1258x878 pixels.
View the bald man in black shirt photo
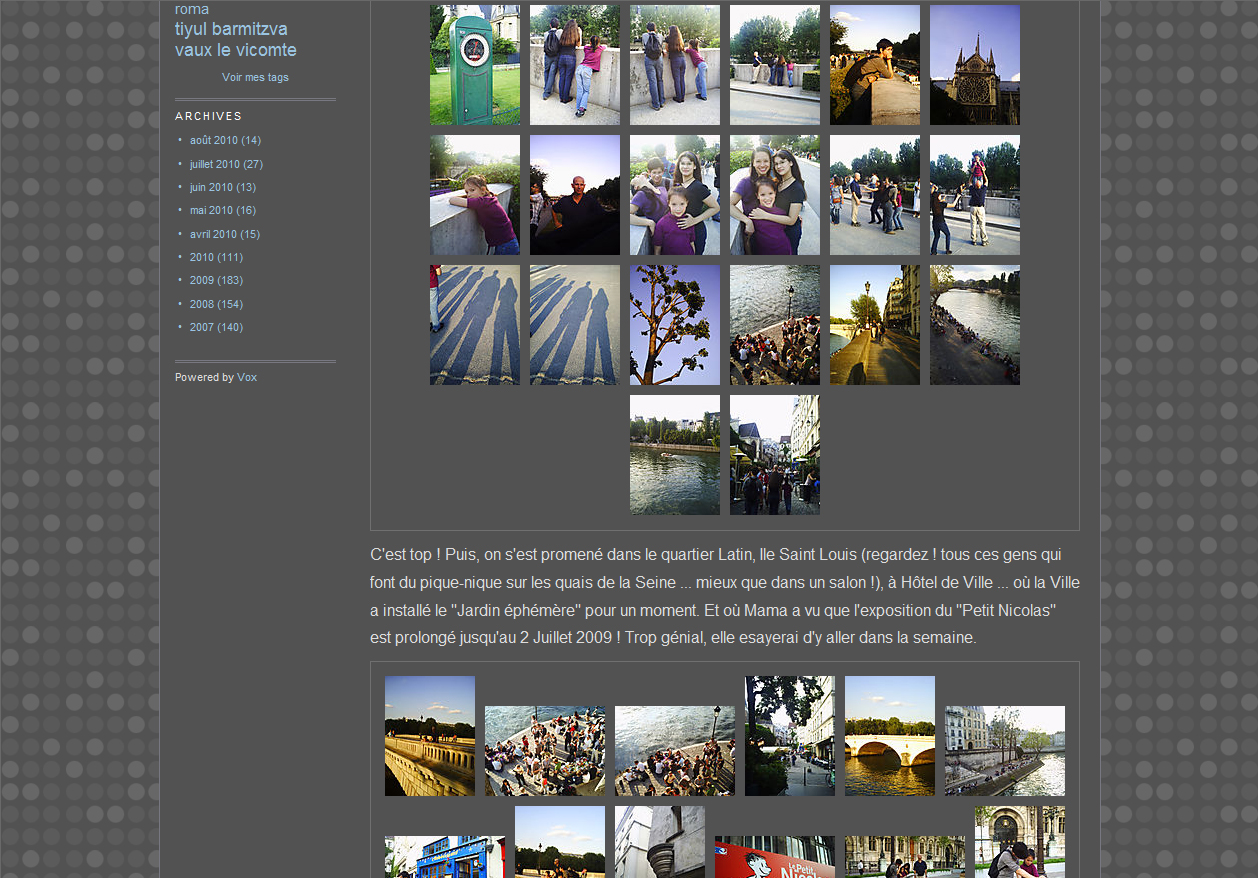click(x=575, y=195)
